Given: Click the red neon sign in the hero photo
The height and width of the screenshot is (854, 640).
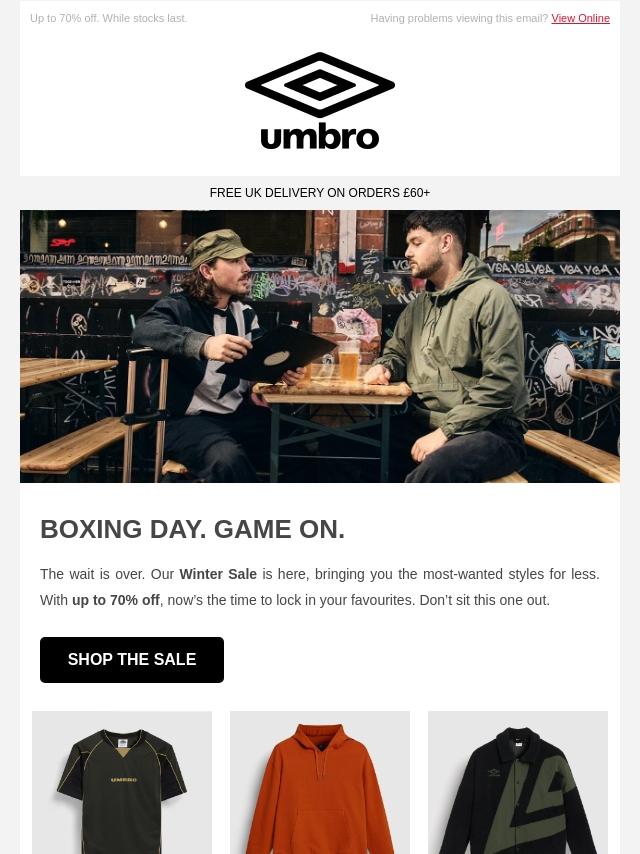Looking at the screenshot, I should coord(63,241).
